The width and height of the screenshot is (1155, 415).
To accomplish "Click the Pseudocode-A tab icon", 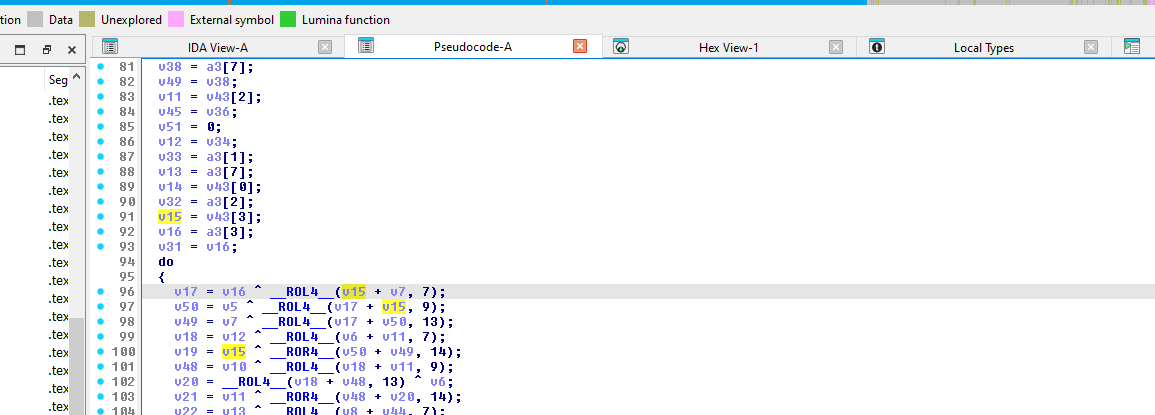I will pyautogui.click(x=366, y=47).
